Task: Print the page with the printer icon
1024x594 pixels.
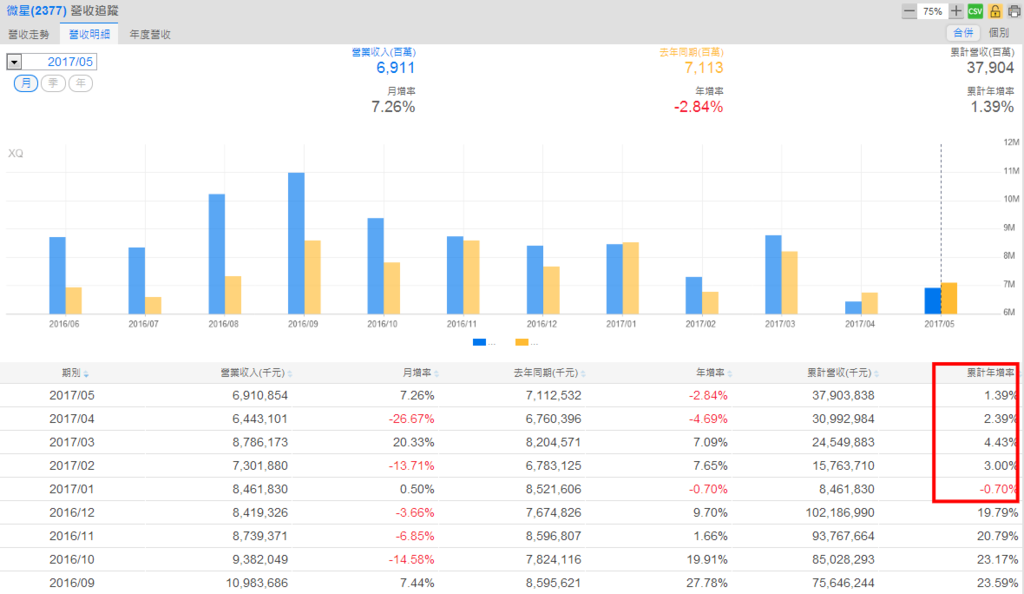Action: tap(1014, 11)
